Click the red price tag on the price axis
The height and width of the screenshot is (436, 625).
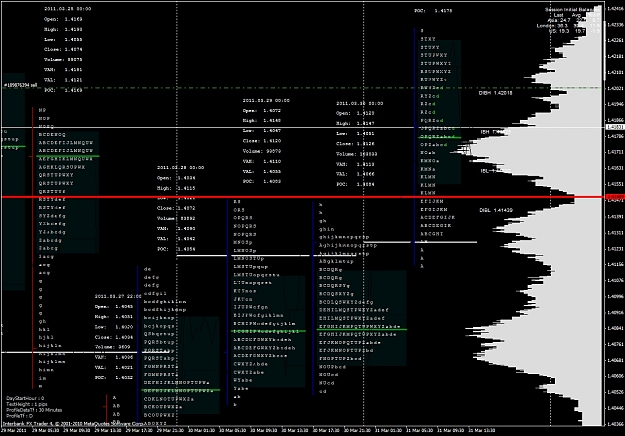tap(615, 197)
